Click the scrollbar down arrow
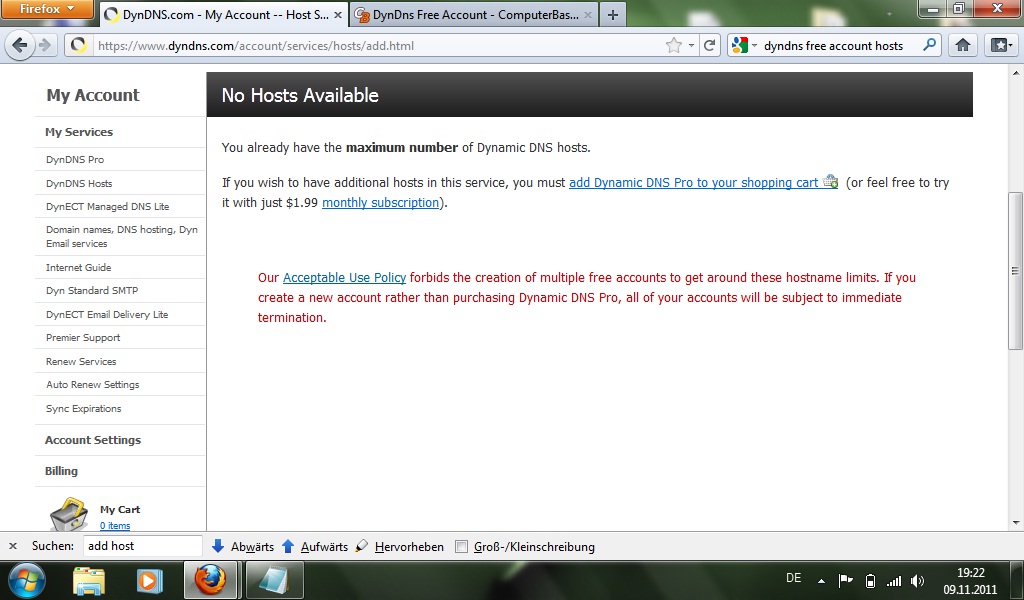Viewport: 1024px width, 600px height. click(1015, 522)
